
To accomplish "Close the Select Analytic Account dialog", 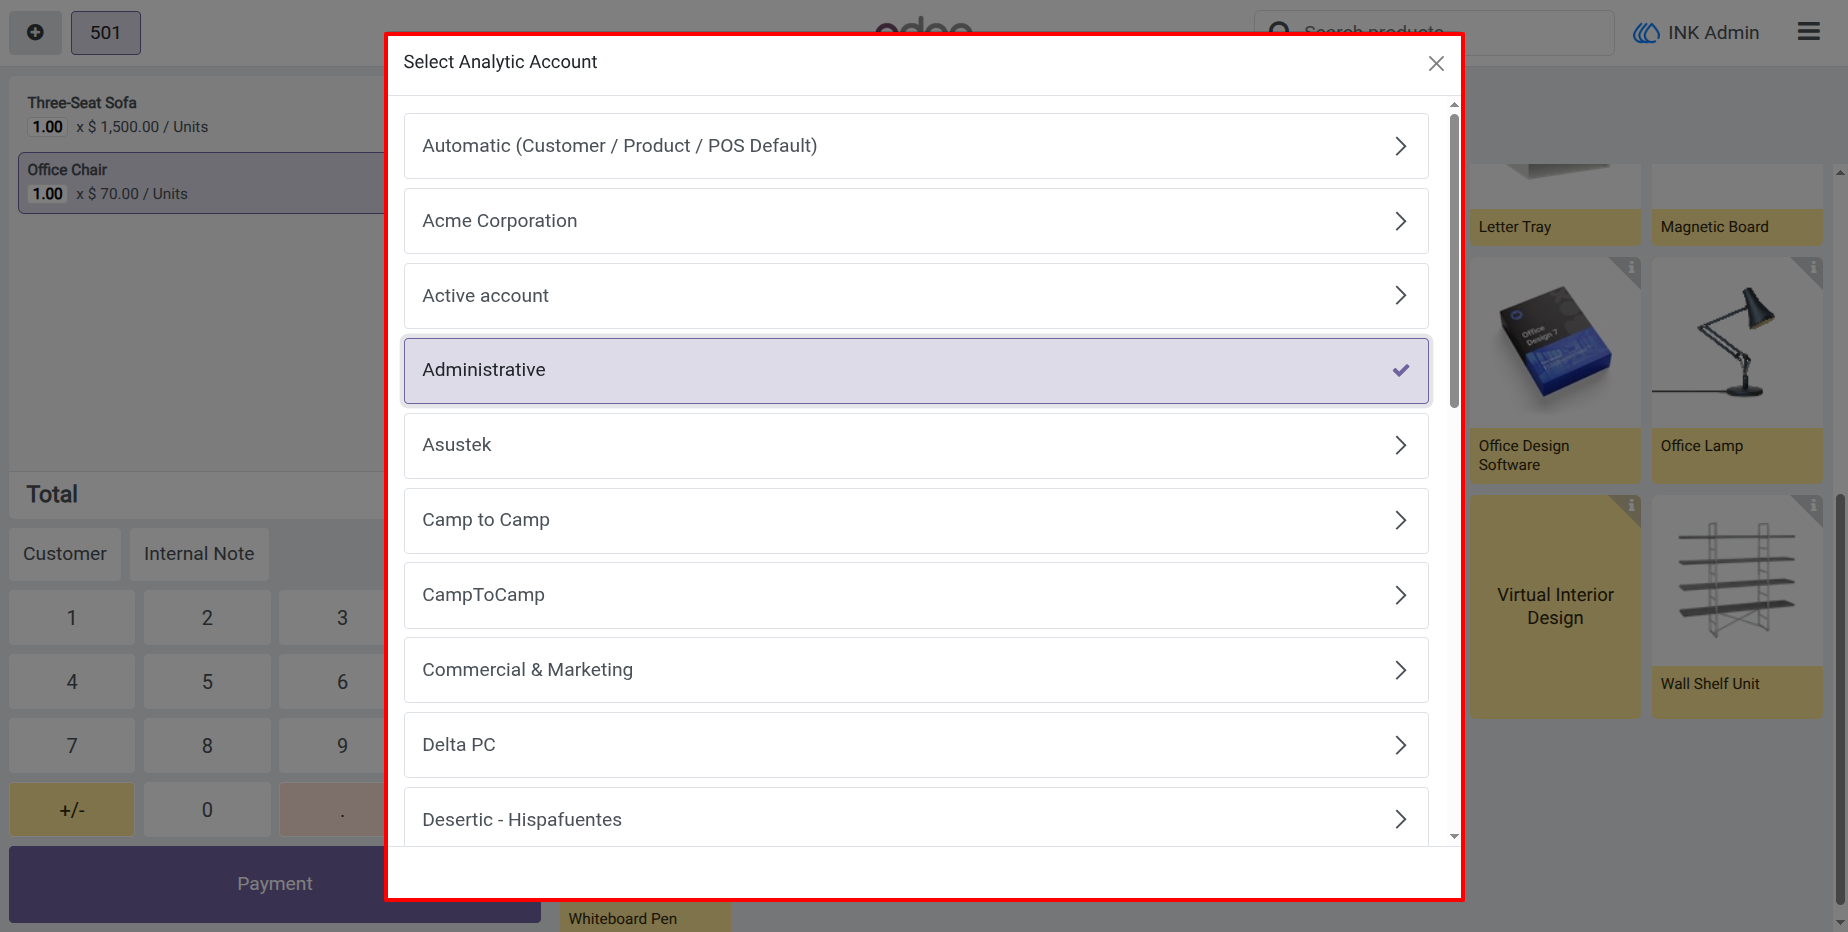I will click(x=1436, y=63).
